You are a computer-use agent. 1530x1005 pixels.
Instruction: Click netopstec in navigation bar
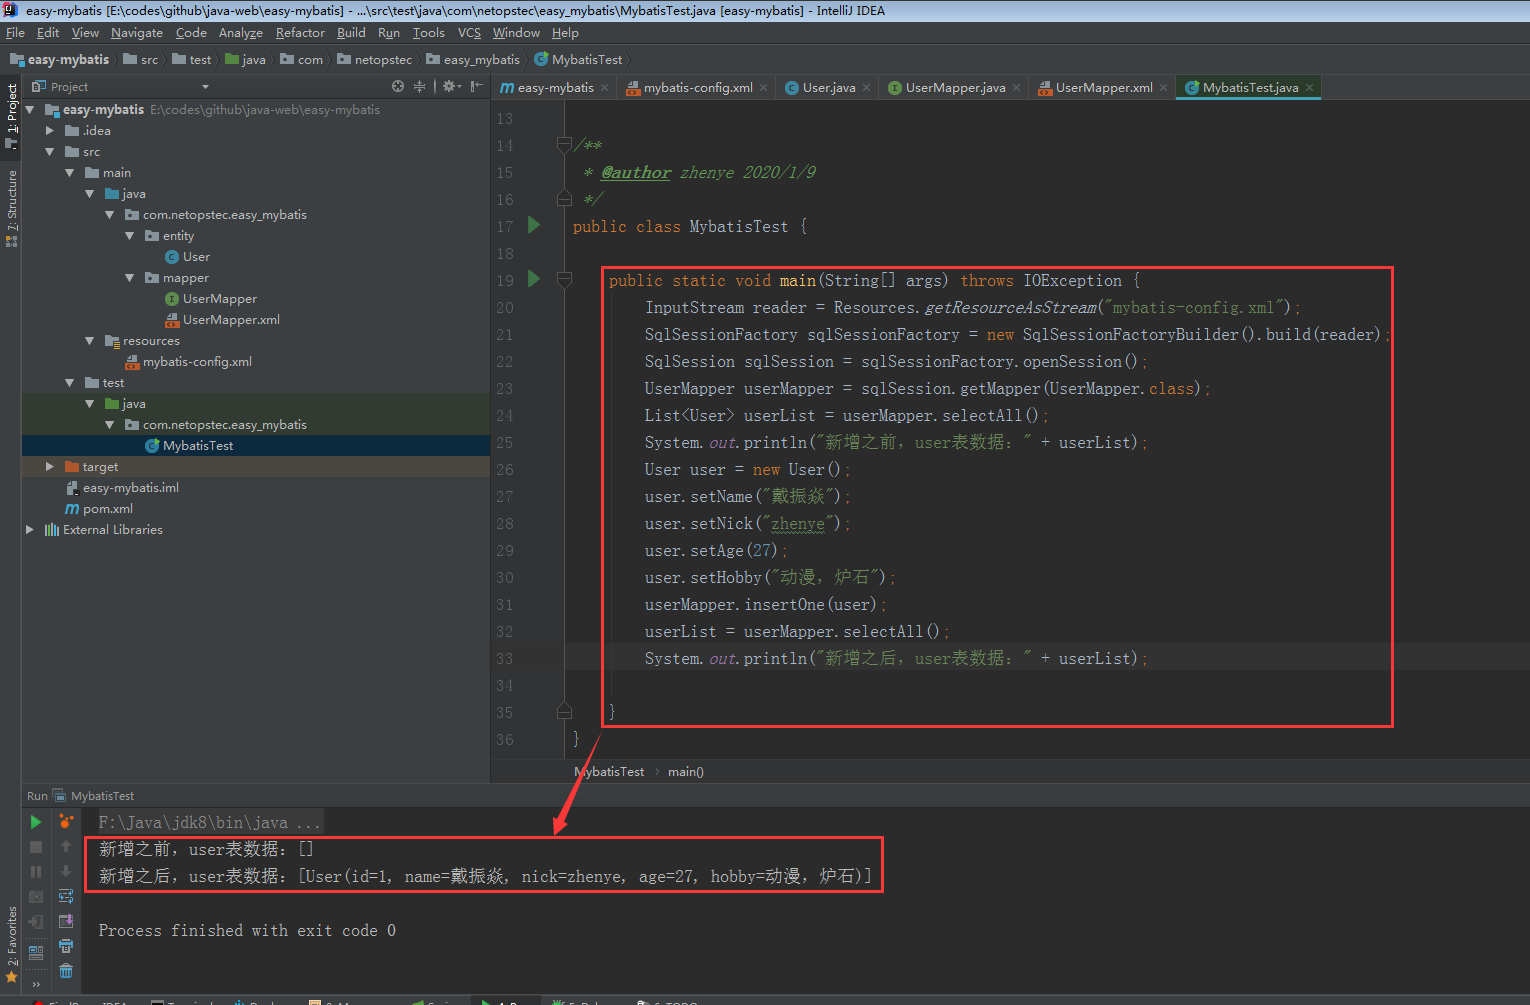374,60
